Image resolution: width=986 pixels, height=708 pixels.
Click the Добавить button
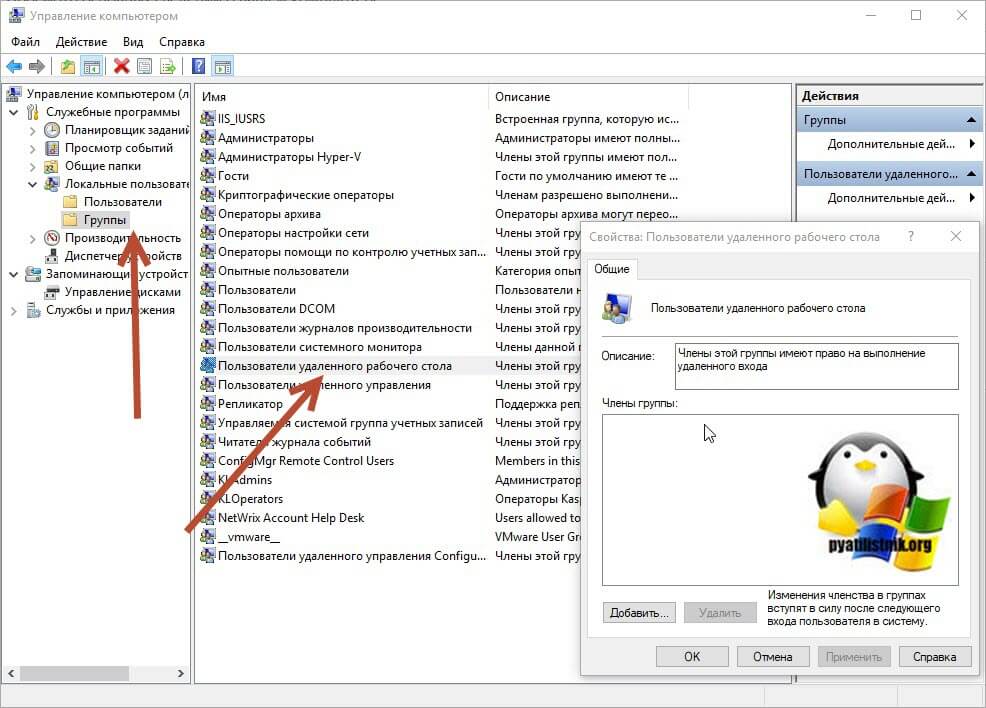click(640, 612)
